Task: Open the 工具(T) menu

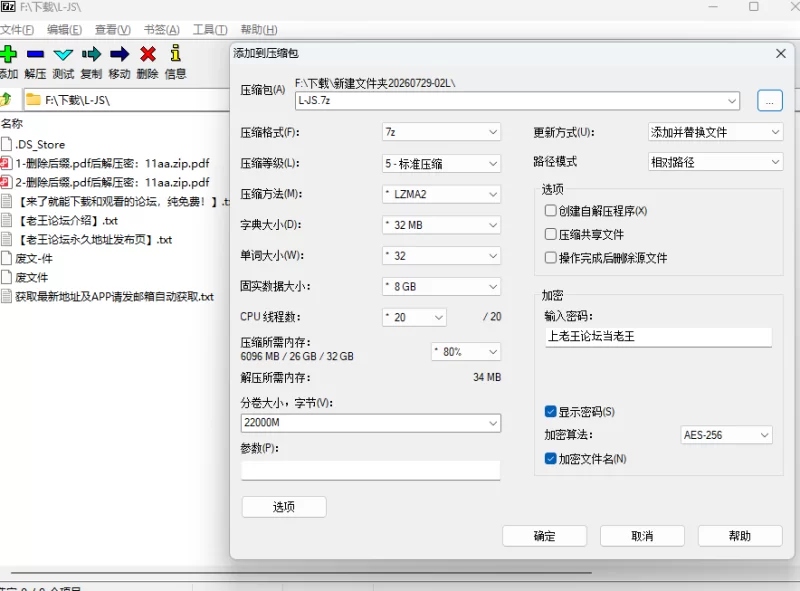Action: (x=210, y=30)
